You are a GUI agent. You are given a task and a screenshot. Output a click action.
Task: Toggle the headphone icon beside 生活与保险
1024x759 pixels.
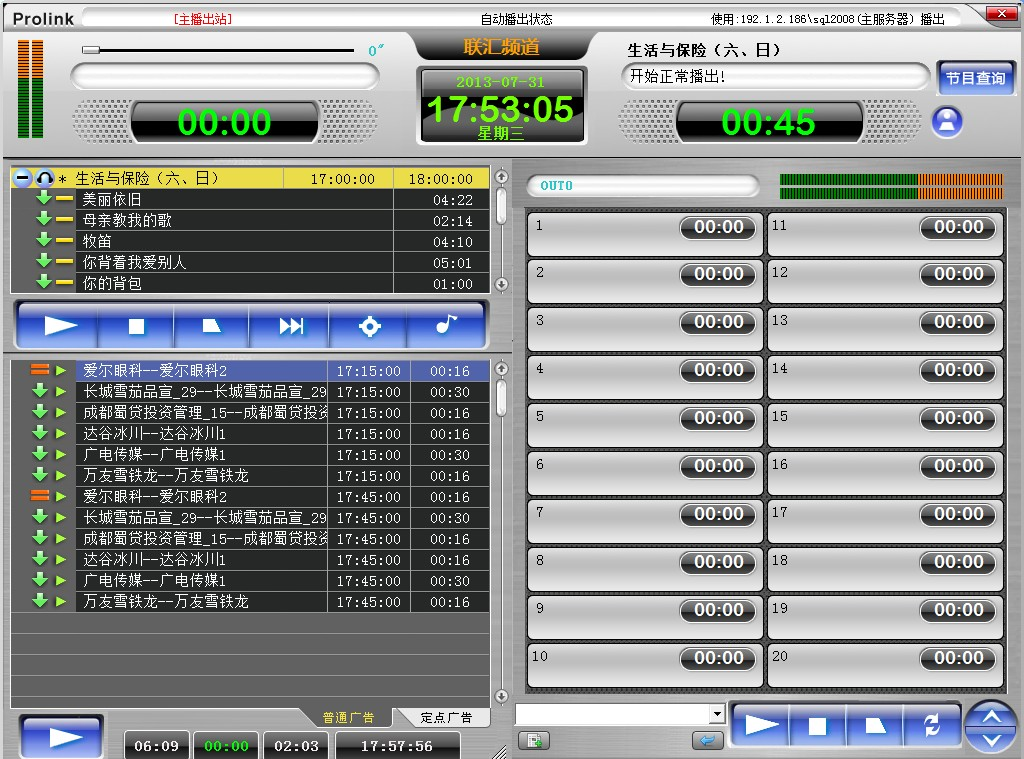click(45, 179)
